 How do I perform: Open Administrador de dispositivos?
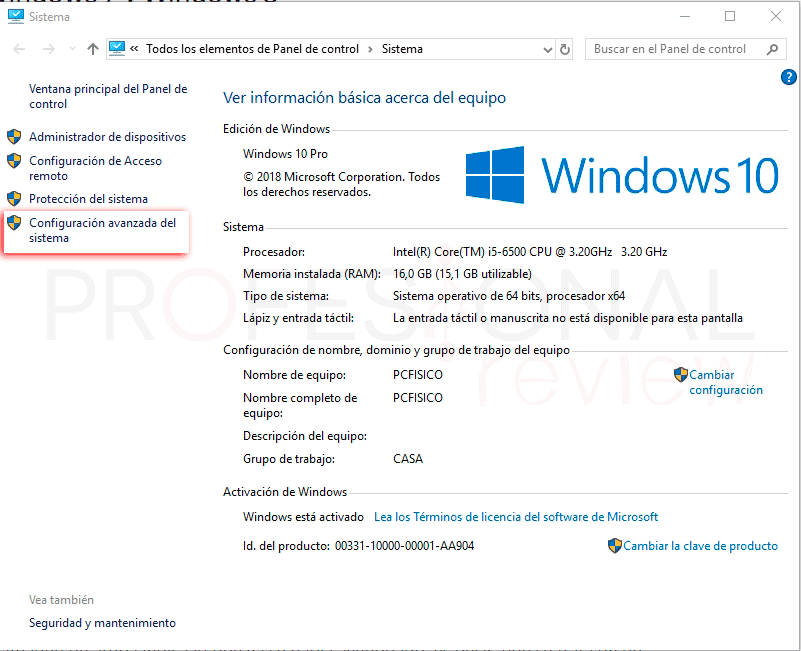pyautogui.click(x=107, y=137)
